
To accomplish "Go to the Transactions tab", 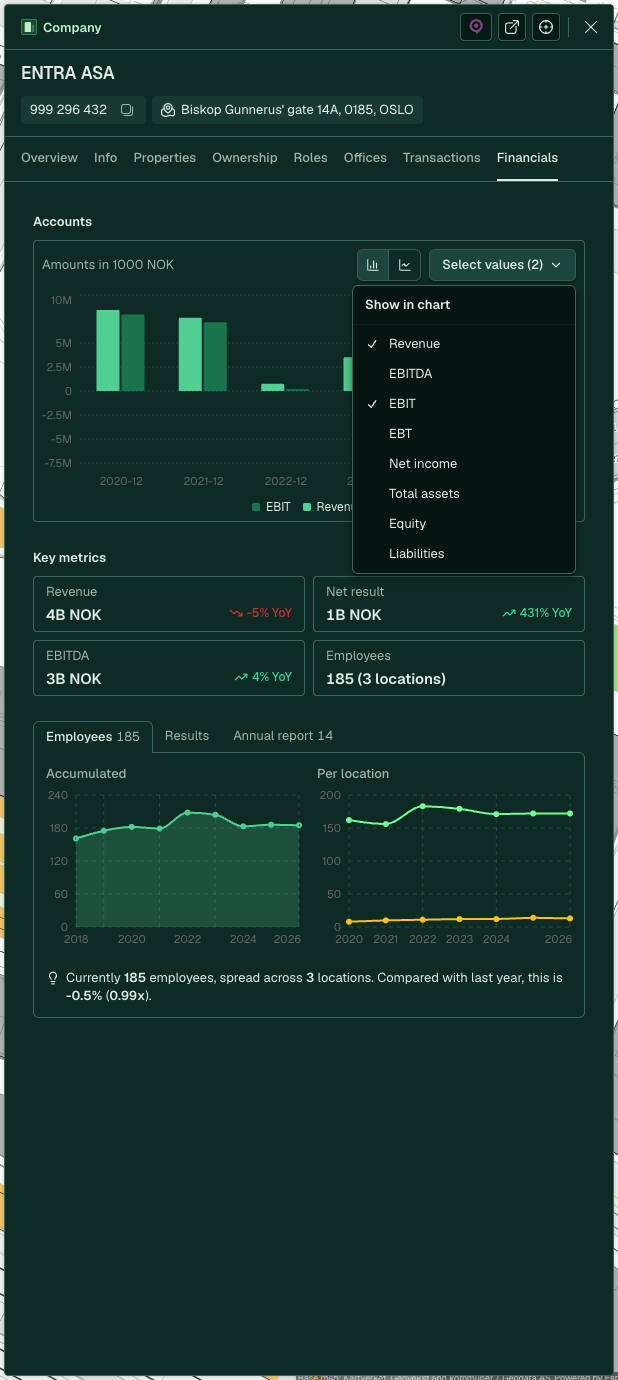I will coord(442,158).
